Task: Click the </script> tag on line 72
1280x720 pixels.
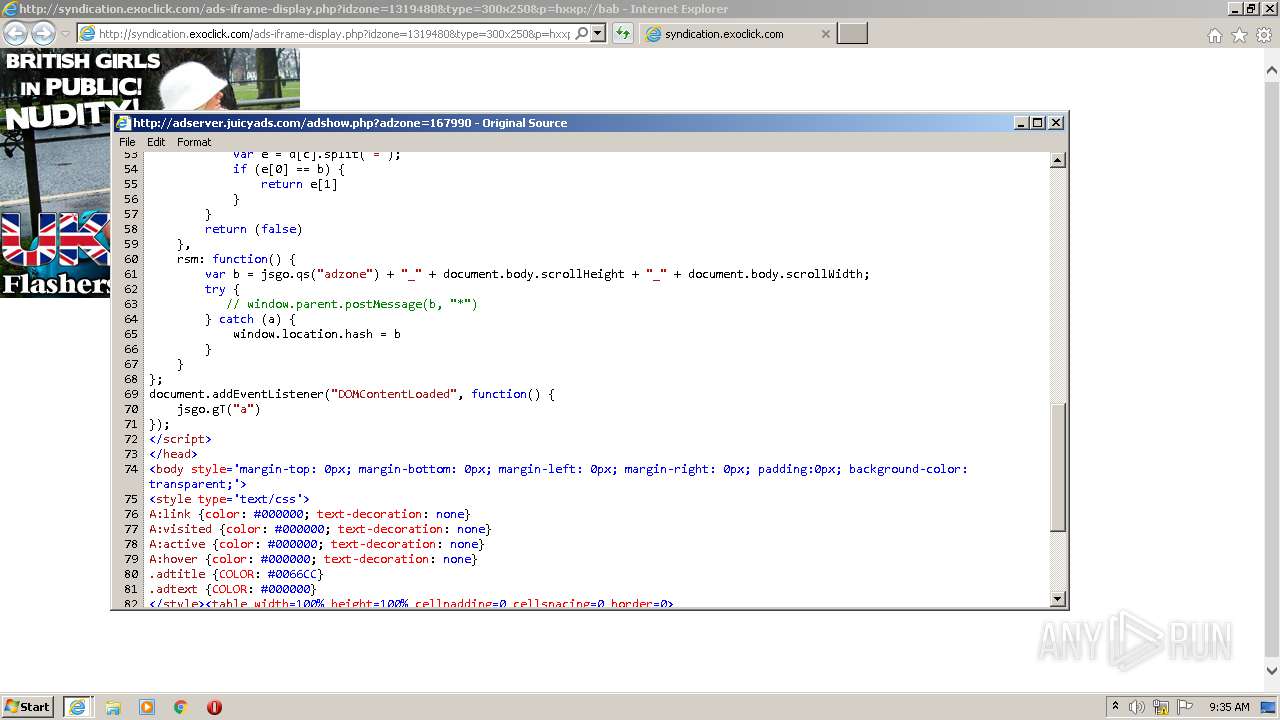Action: click(x=180, y=439)
